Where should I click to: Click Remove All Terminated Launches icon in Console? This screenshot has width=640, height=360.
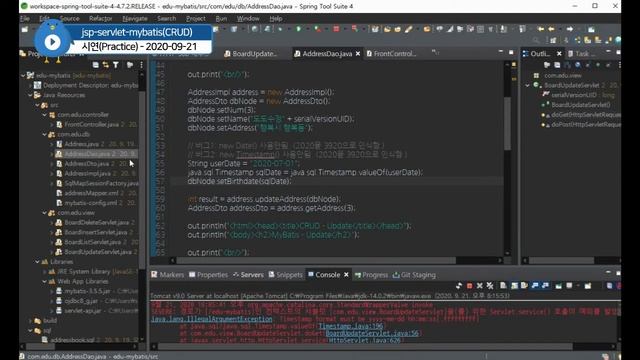tap(490, 286)
